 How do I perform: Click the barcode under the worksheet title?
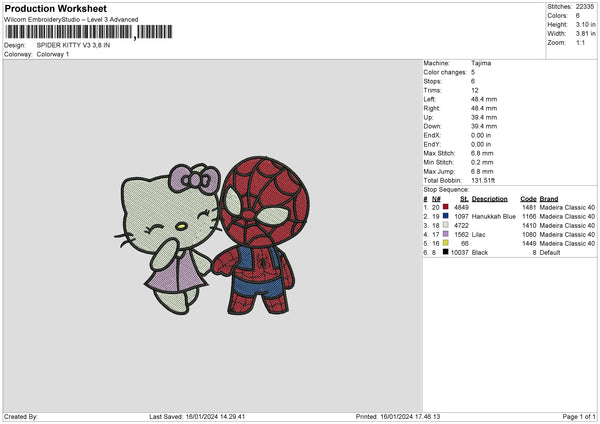89,32
